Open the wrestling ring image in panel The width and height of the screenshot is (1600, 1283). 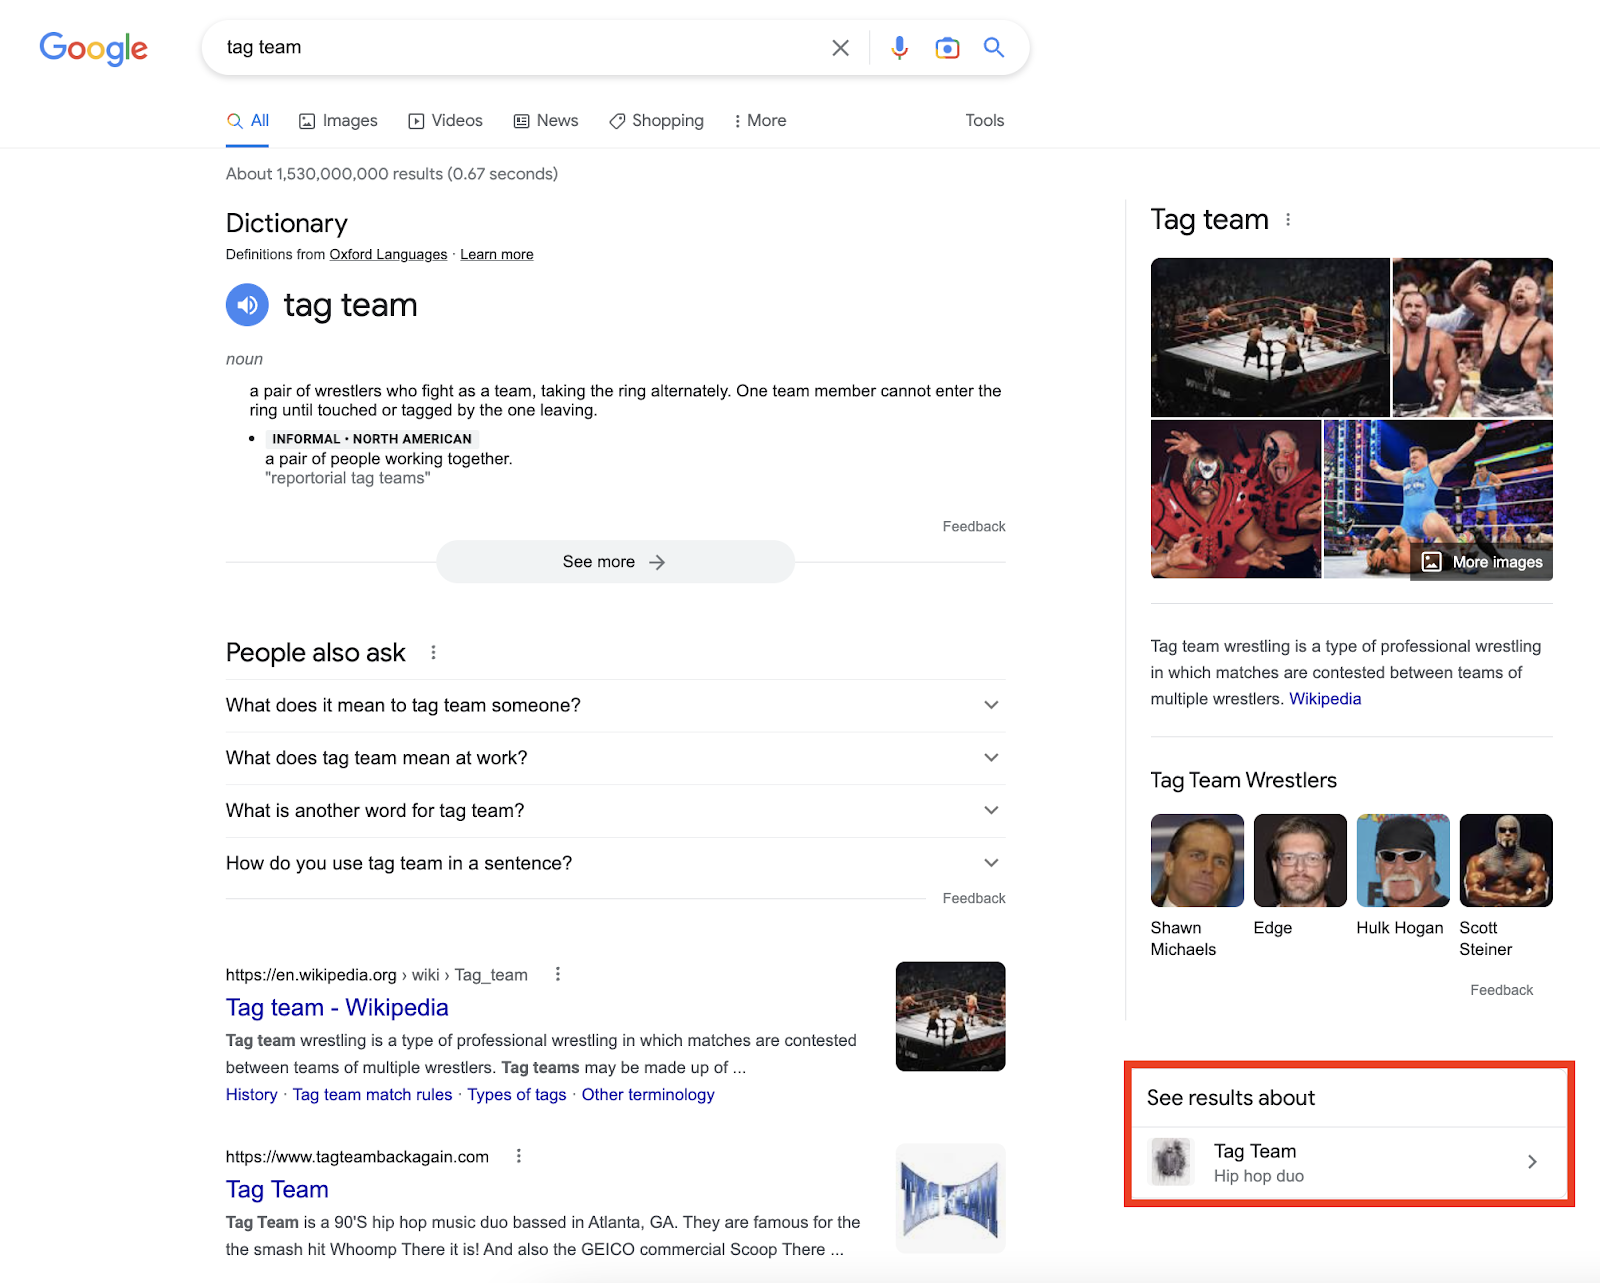point(1270,337)
